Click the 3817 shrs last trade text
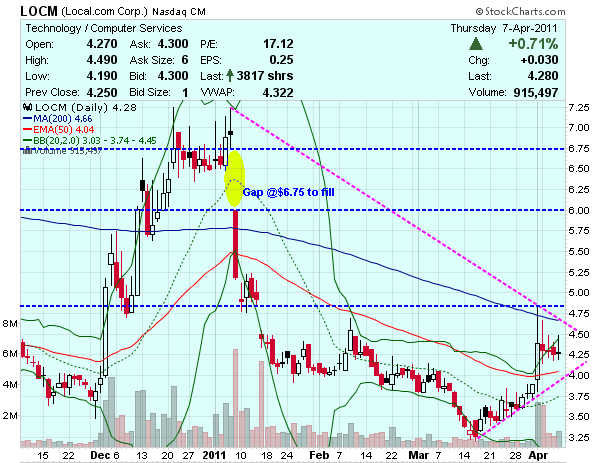This screenshot has height=463, width=599. click(x=265, y=76)
